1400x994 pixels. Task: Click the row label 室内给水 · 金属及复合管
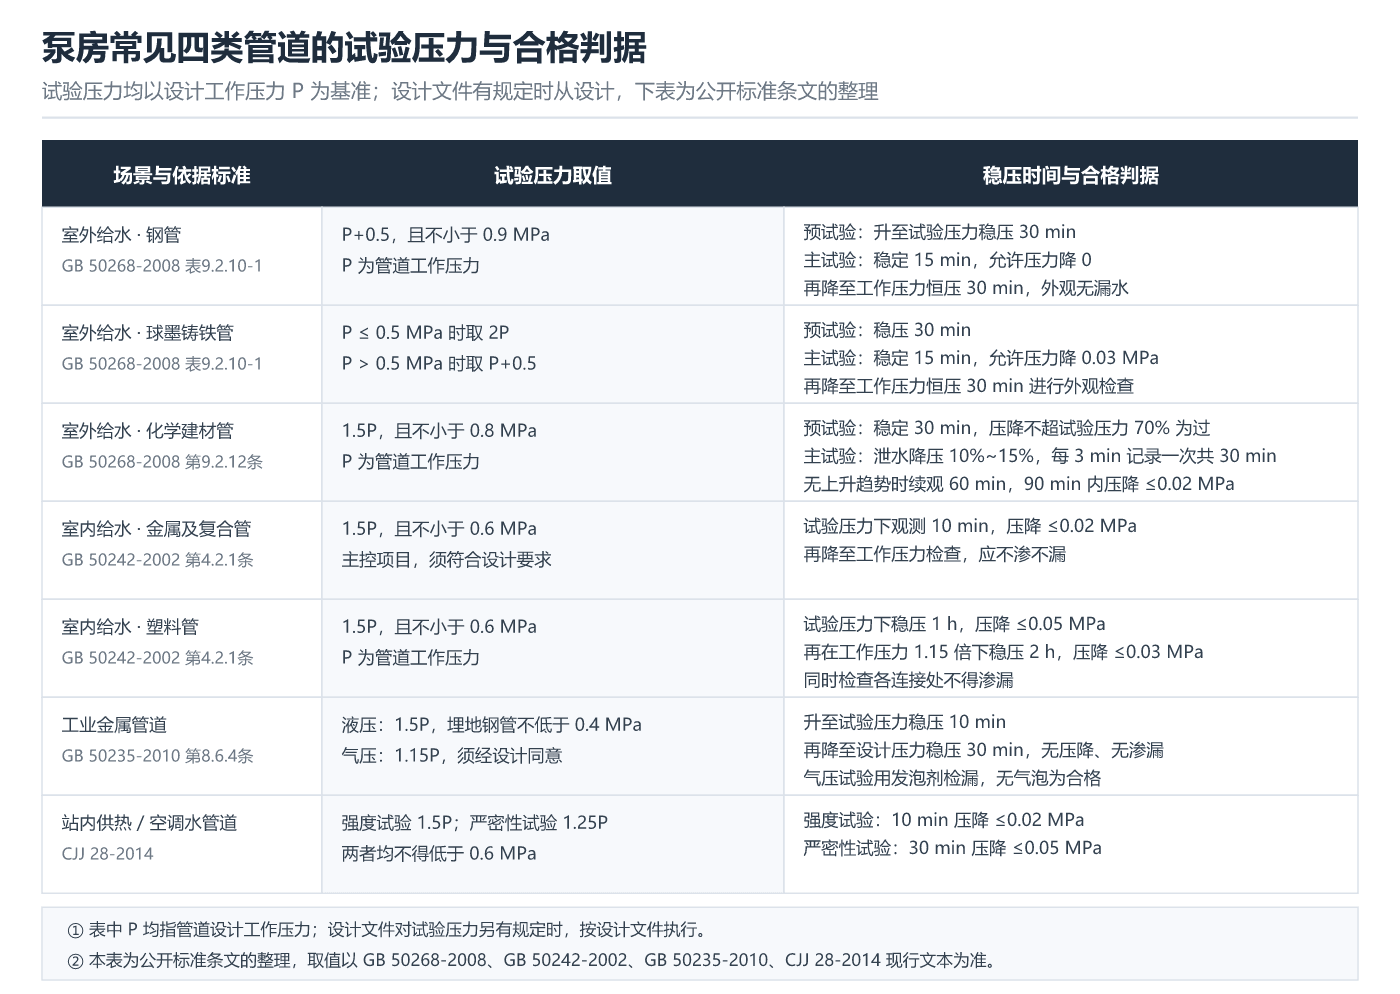156,529
